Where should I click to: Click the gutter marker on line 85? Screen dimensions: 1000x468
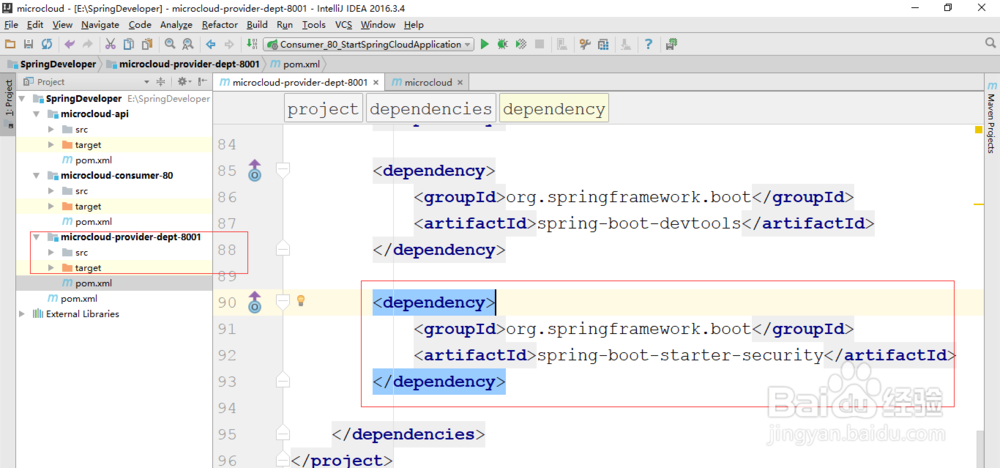click(x=254, y=170)
